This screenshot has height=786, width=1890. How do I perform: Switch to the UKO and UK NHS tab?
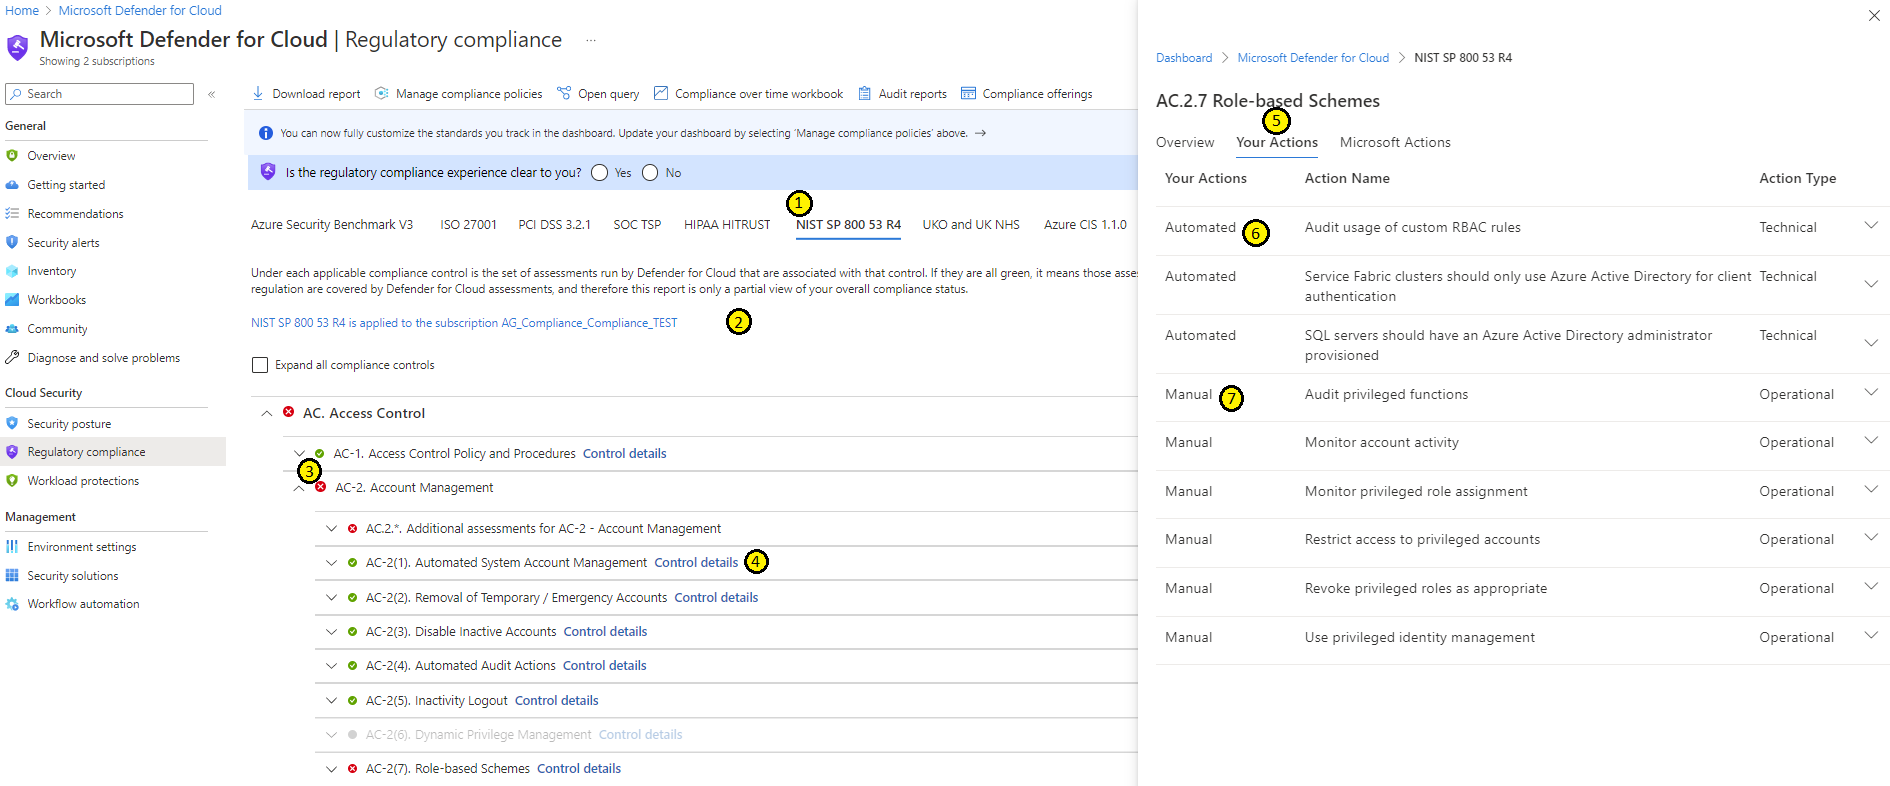971,225
